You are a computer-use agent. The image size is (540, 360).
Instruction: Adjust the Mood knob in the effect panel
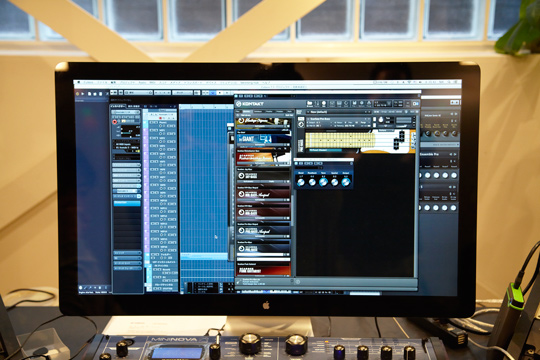(x=301, y=182)
